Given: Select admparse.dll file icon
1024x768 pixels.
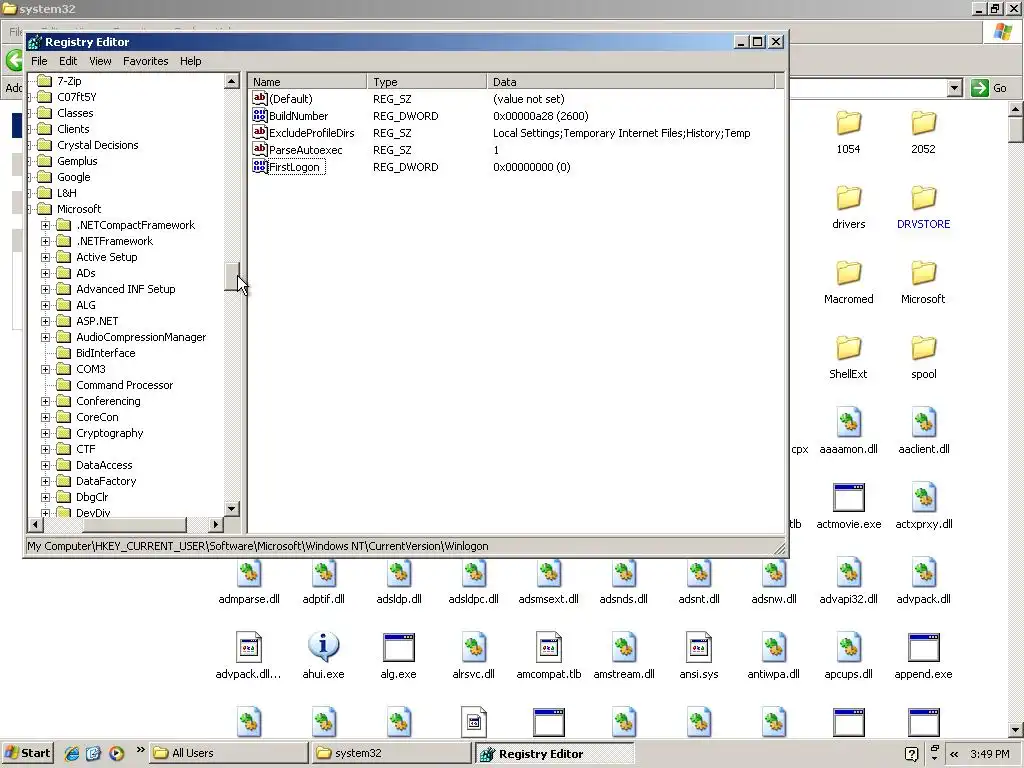Looking at the screenshot, I should click(x=249, y=573).
